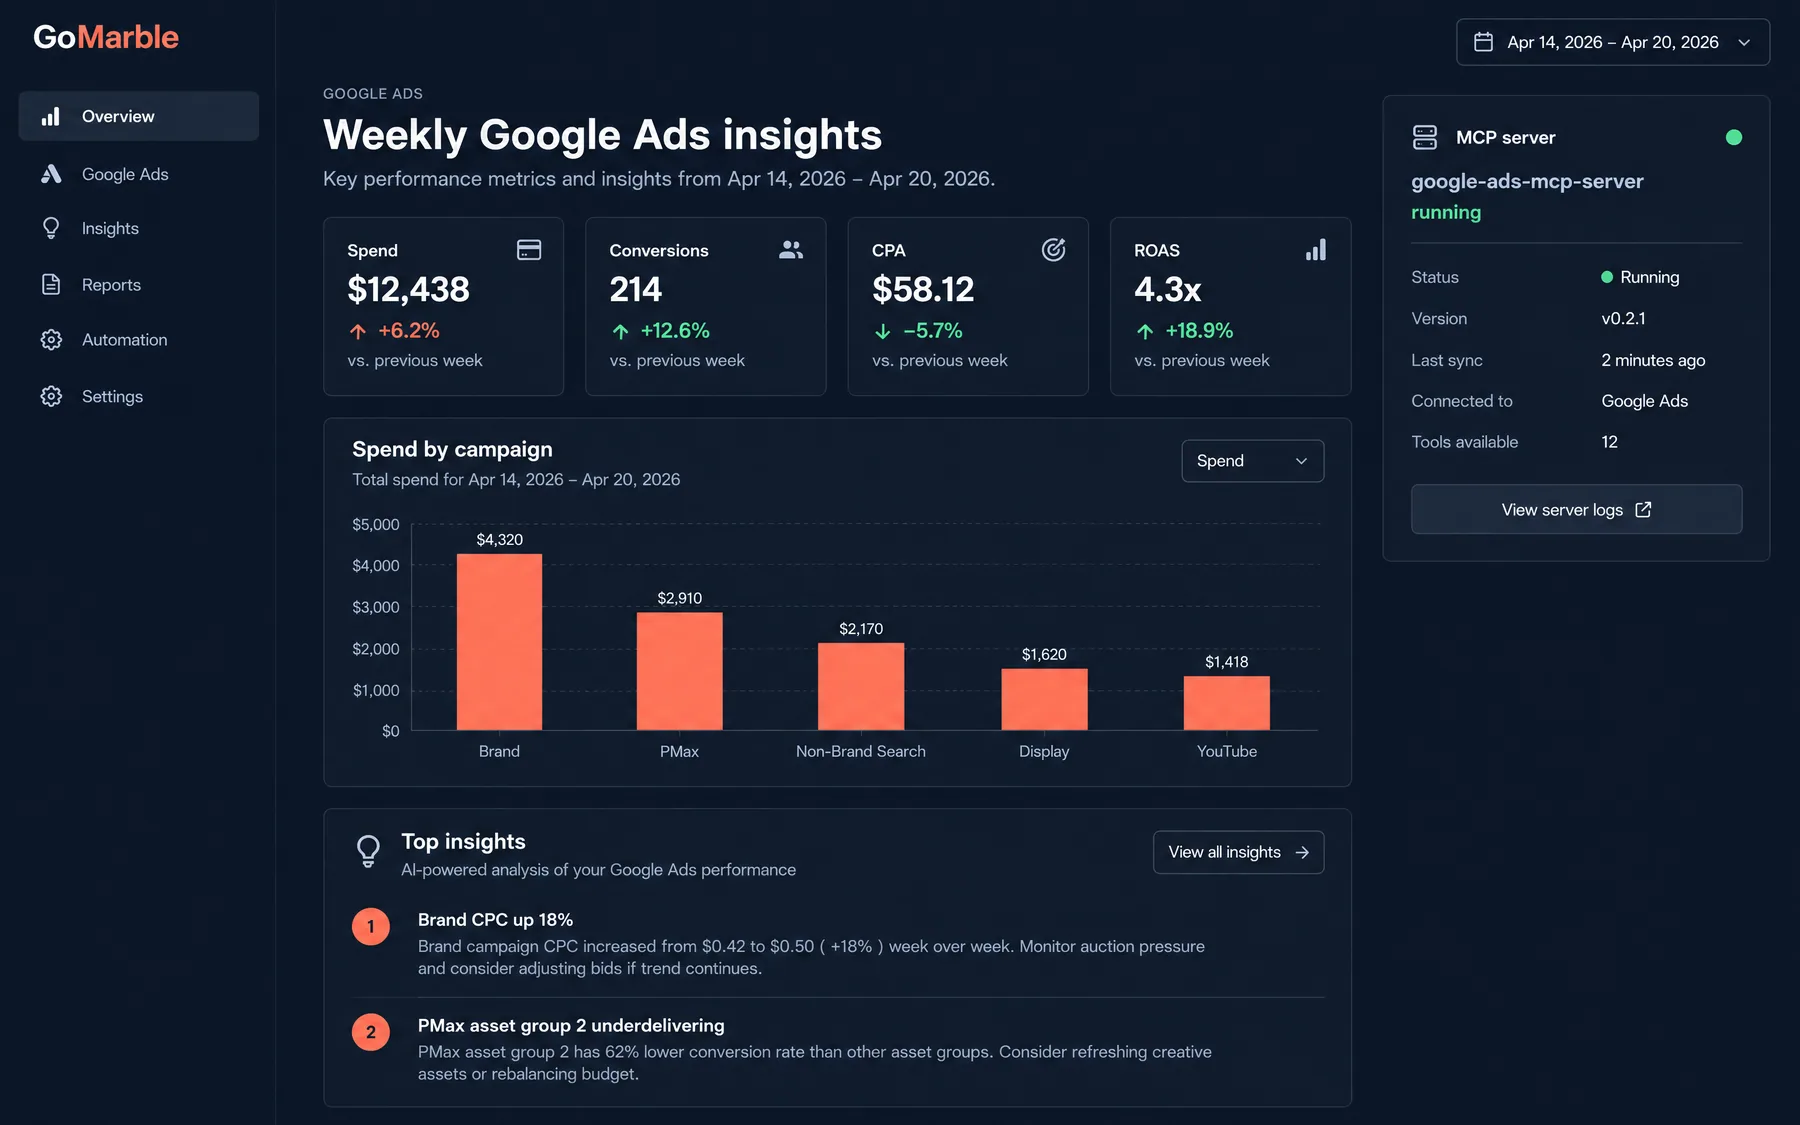Image resolution: width=1800 pixels, height=1125 pixels.
Task: Click the v0.2.1 version value
Action: [1623, 319]
